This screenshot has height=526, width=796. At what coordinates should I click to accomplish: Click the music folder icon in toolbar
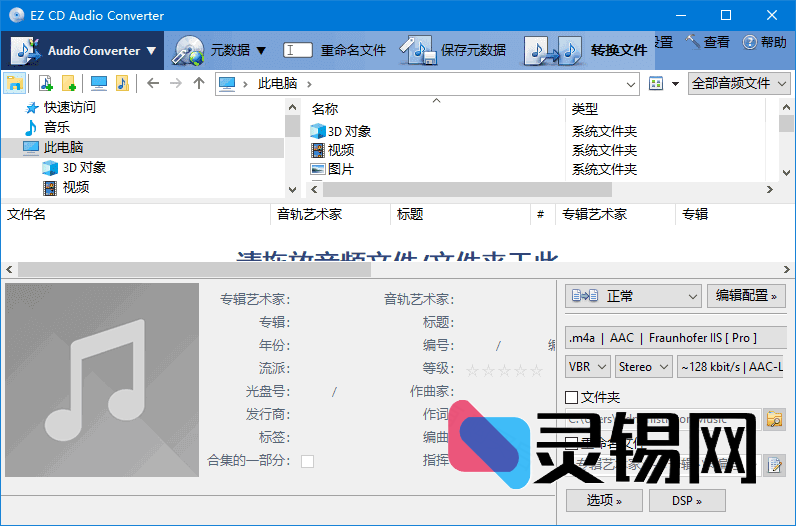pos(122,83)
